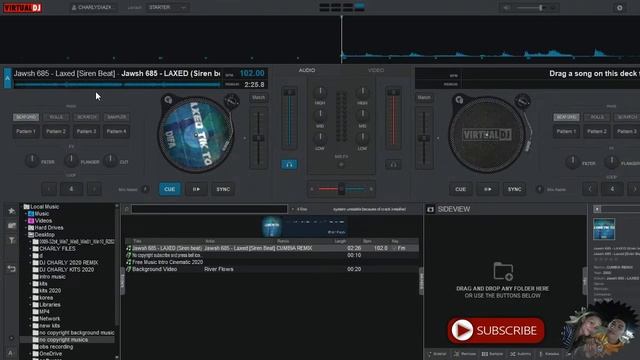
Task: Click the master volume speaker icon
Action: (x=507, y=8)
